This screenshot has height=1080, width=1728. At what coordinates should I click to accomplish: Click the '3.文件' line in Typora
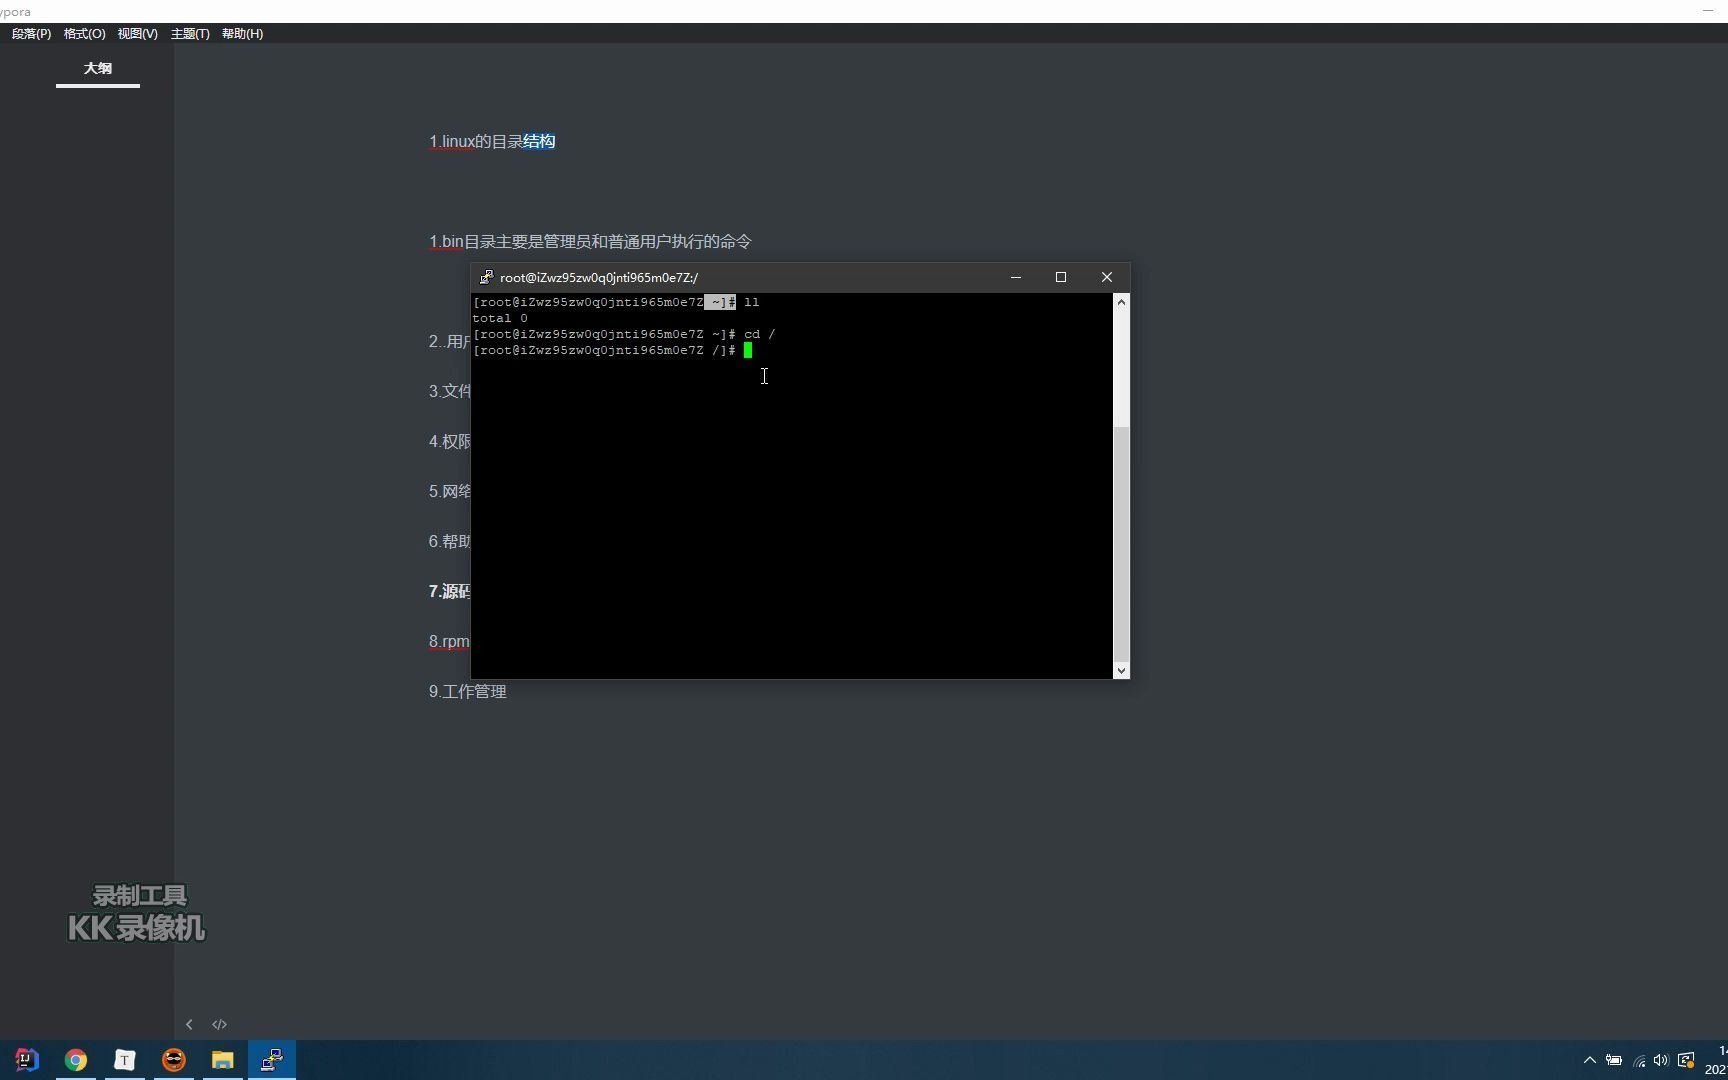449,392
